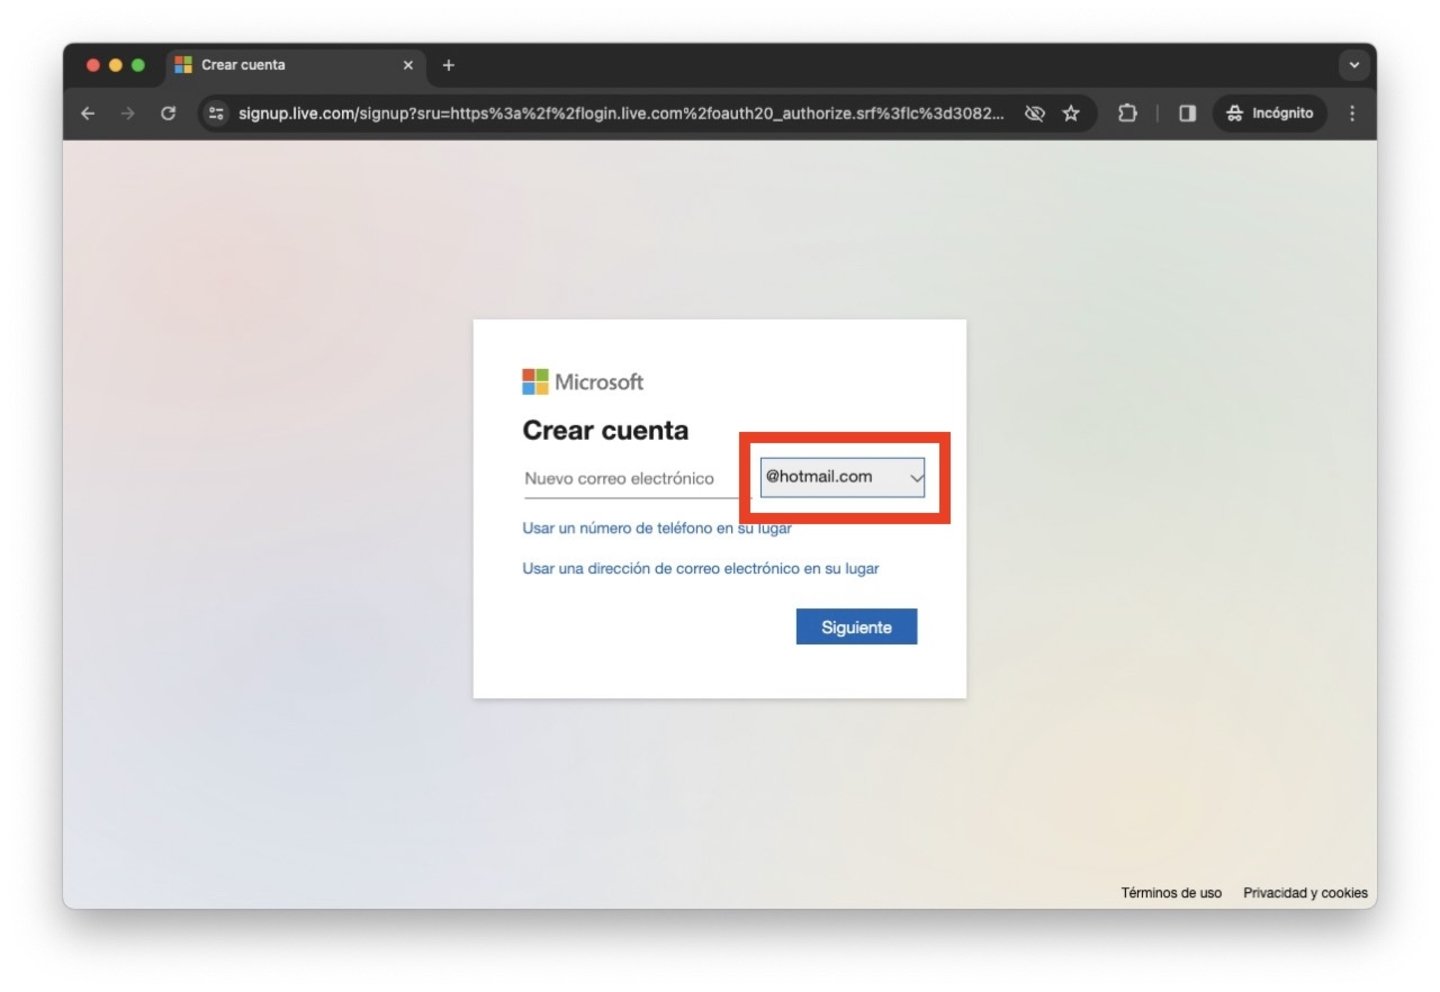This screenshot has width=1440, height=992.
Task: Bookmark this page with the star icon
Action: (1071, 114)
